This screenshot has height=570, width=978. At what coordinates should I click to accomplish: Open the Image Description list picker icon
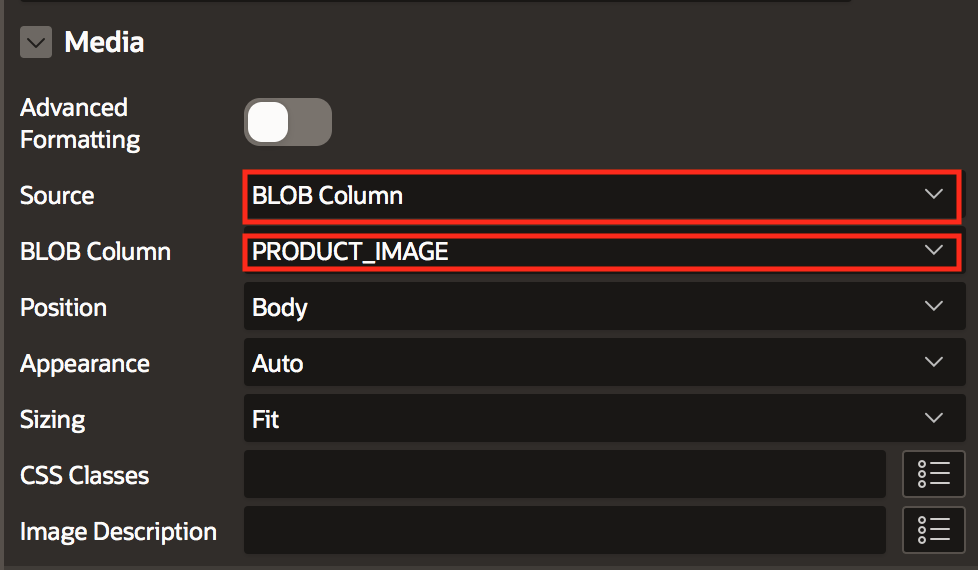[933, 531]
